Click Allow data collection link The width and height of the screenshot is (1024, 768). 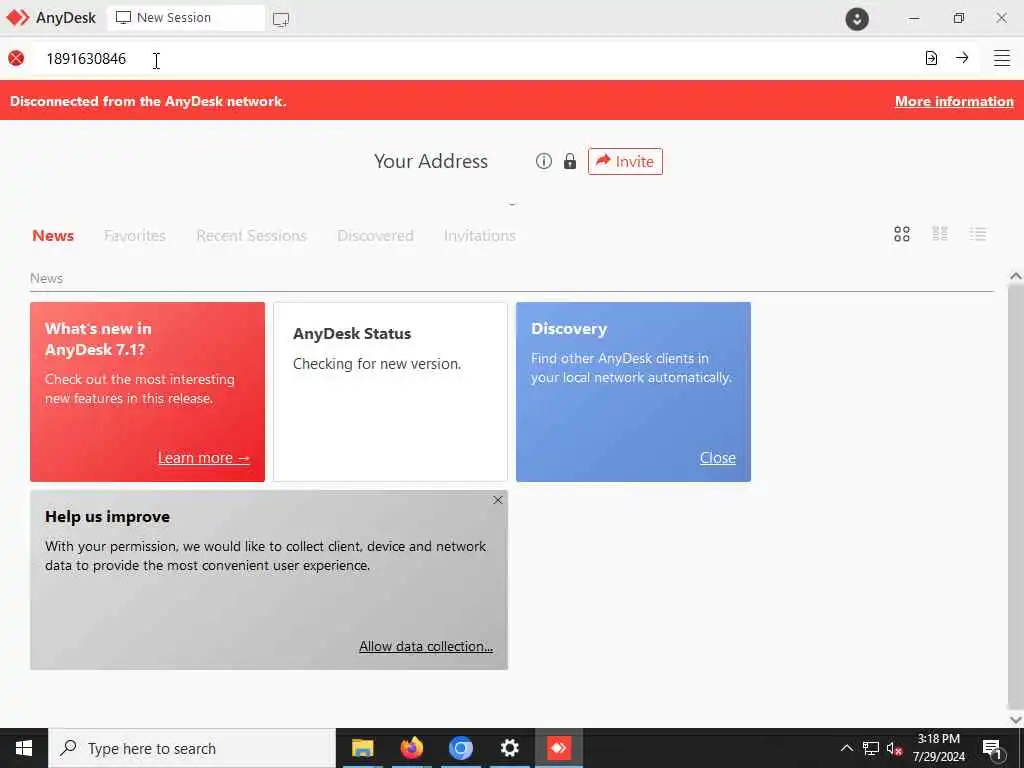coord(426,646)
